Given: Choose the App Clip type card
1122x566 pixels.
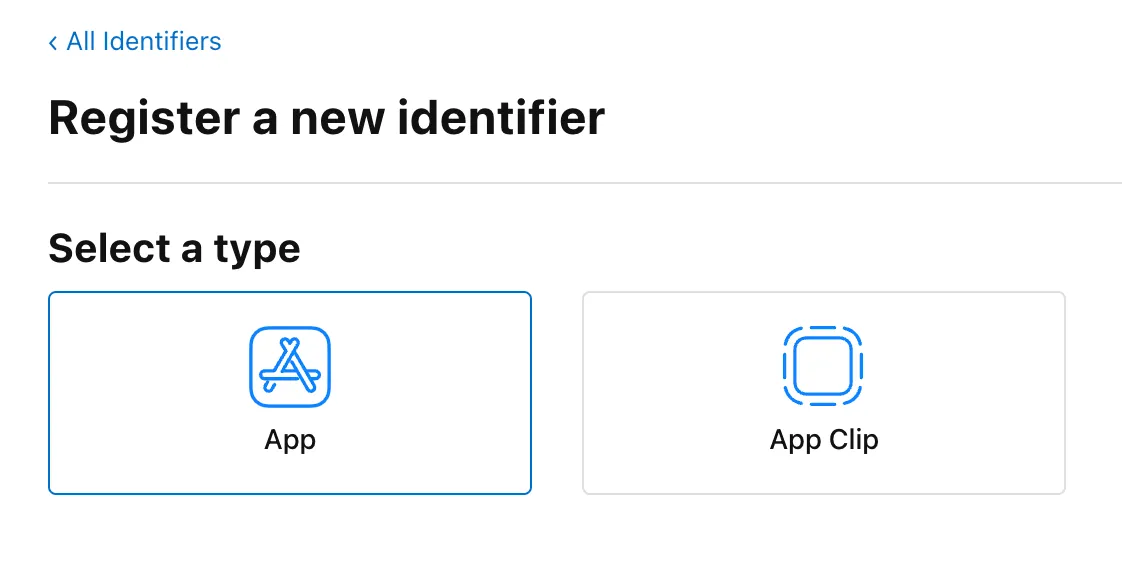Looking at the screenshot, I should pyautogui.click(x=823, y=393).
